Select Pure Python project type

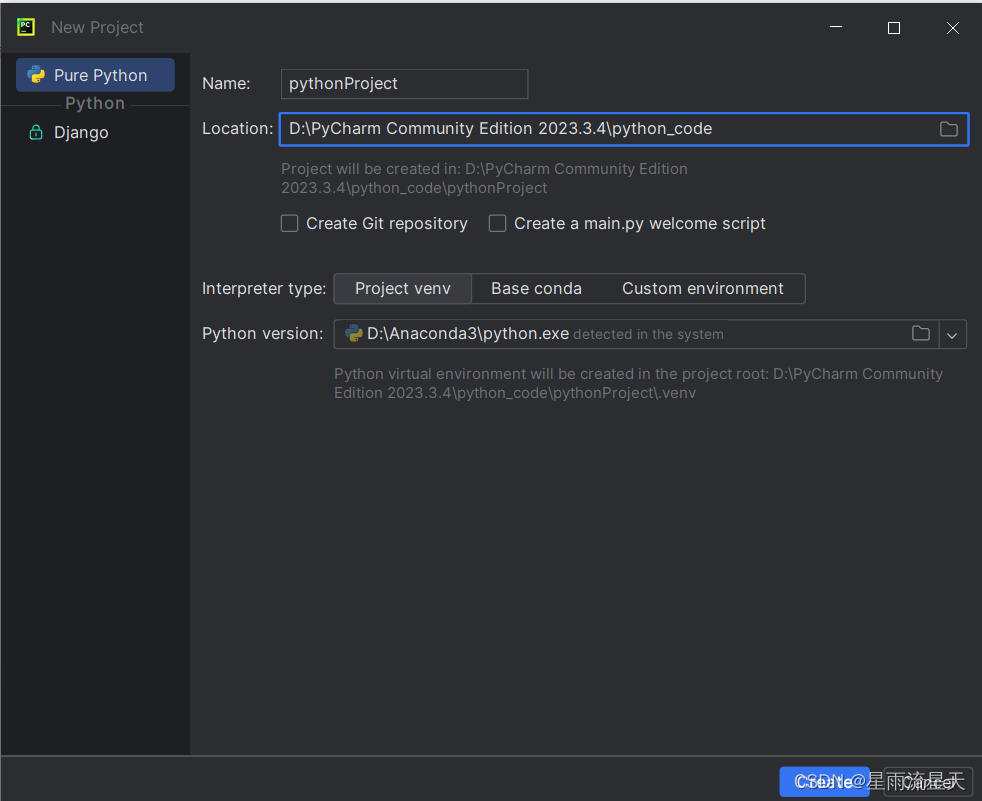pos(95,75)
